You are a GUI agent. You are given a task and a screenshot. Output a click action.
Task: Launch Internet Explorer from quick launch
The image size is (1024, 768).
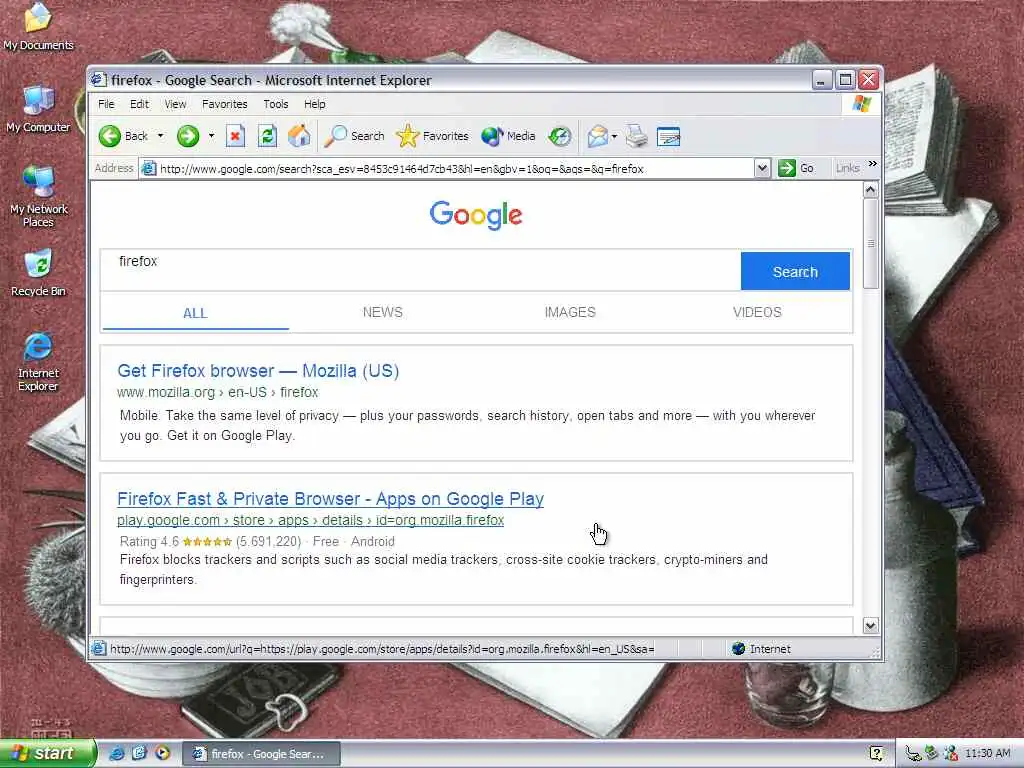pyautogui.click(x=116, y=753)
